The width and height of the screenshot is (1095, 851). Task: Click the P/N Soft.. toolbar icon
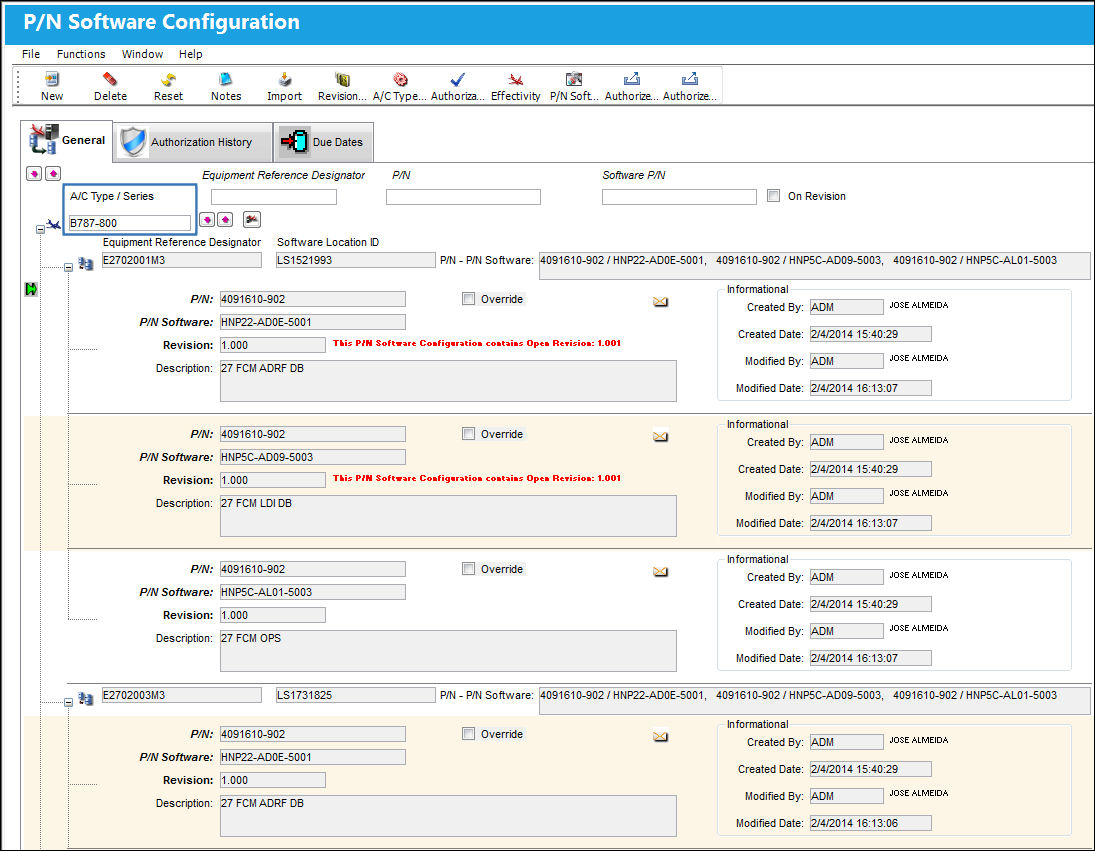[x=573, y=80]
